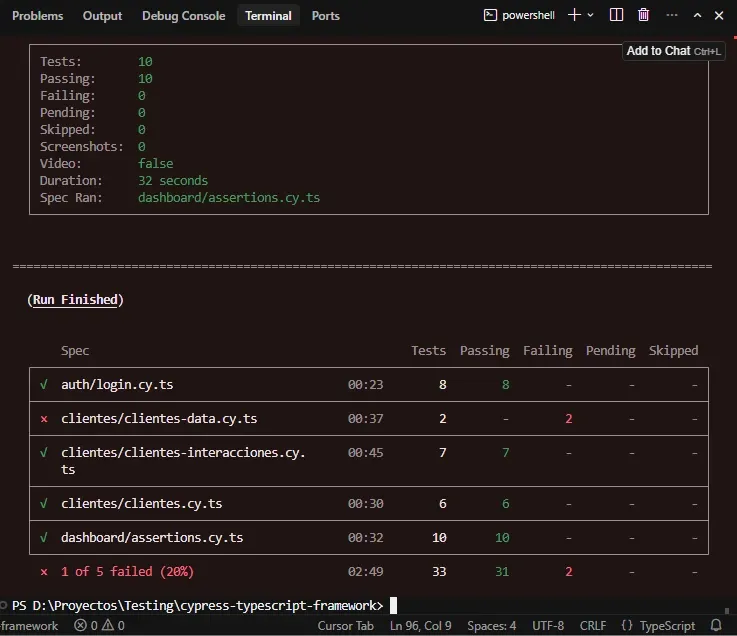Click the Add to Chat button

(x=674, y=51)
